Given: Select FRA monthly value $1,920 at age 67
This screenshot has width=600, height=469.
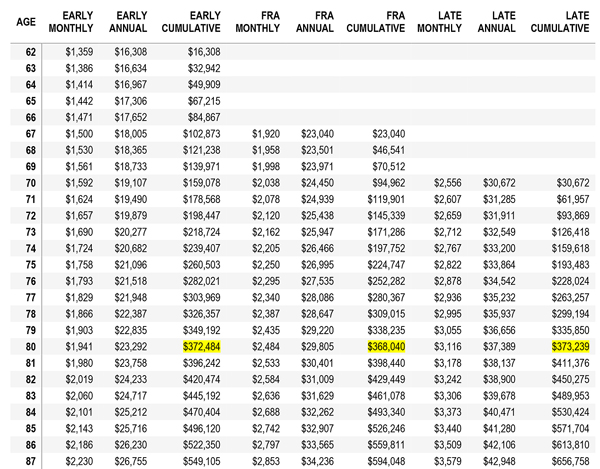Looking at the screenshot, I should coord(266,134).
